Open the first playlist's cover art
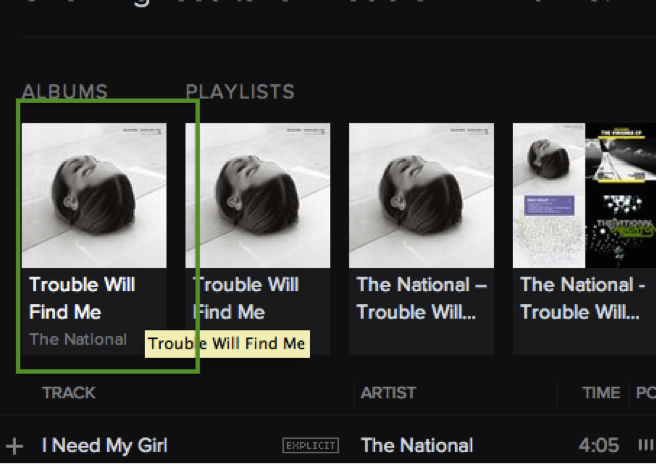The image size is (657, 464). click(258, 195)
